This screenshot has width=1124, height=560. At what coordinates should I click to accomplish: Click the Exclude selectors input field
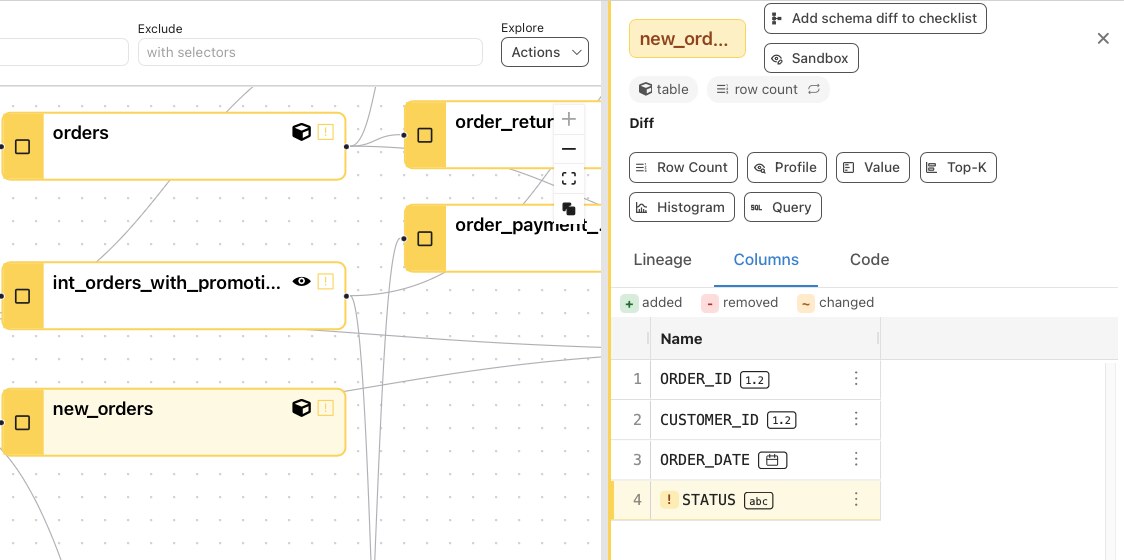click(310, 52)
